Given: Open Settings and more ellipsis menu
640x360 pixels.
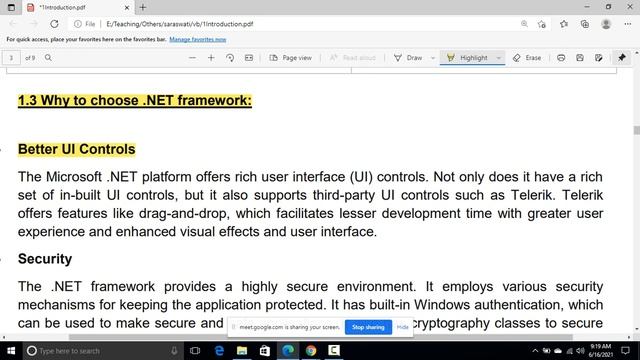Looking at the screenshot, I should pyautogui.click(x=628, y=24).
